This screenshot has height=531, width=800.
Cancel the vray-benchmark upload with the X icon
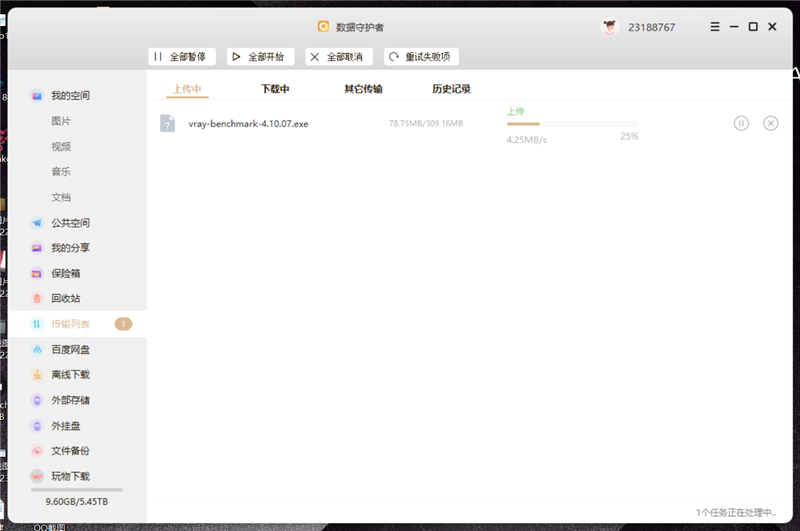tap(770, 123)
